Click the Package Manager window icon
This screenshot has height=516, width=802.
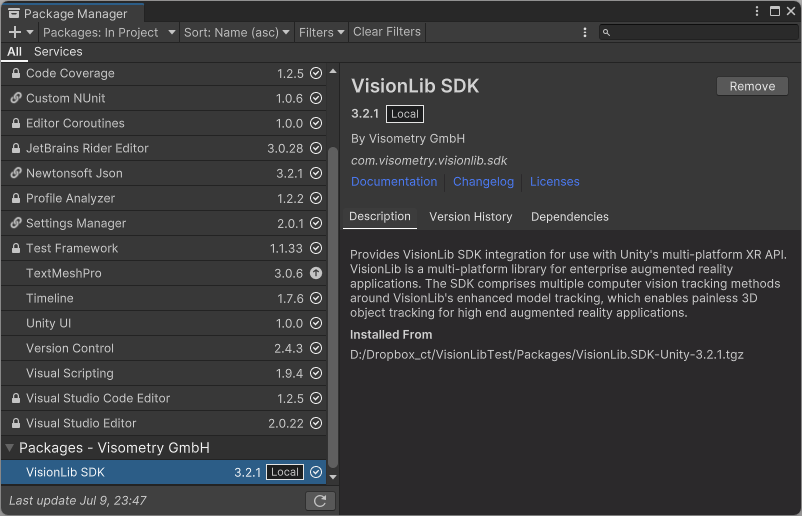coord(14,13)
